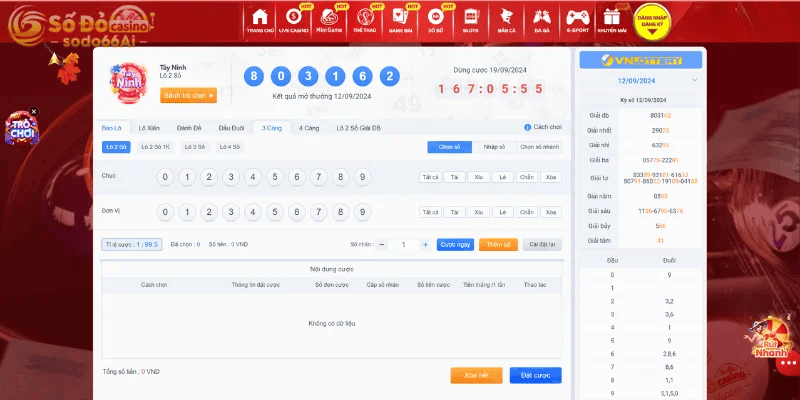The height and width of the screenshot is (400, 800).
Task: Click the Đặt cược button
Action: coord(535,375)
